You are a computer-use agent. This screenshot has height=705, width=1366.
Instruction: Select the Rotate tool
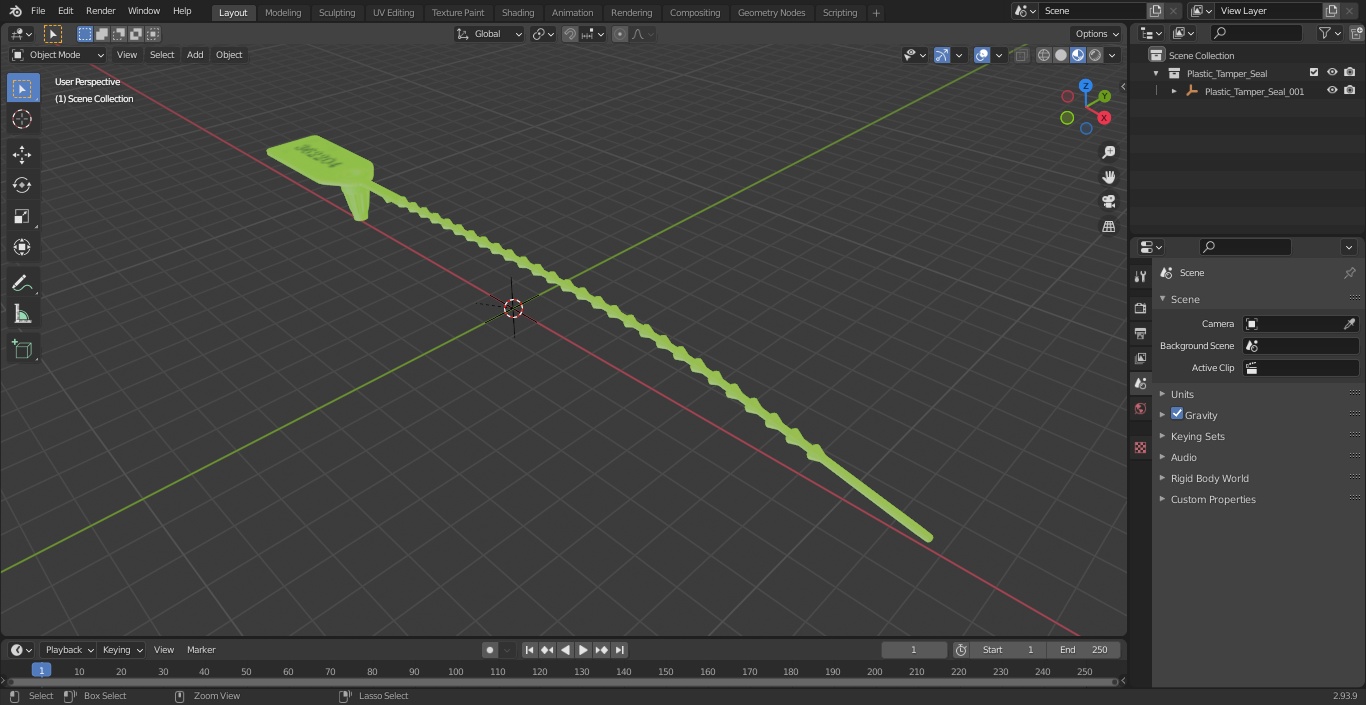click(x=22, y=185)
